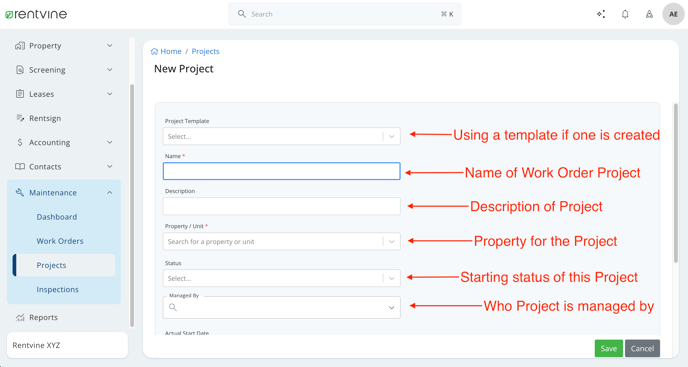Open the AE user avatar menu
The width and height of the screenshot is (688, 367).
673,14
